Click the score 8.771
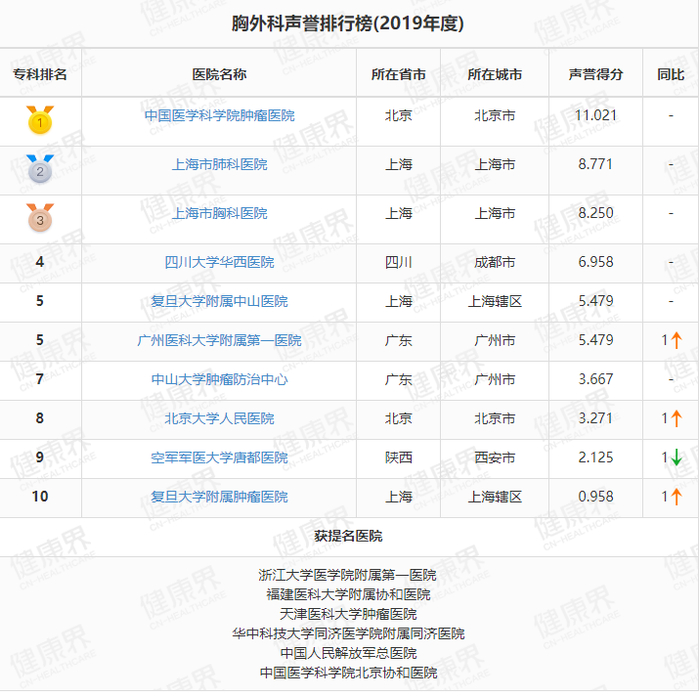This screenshot has height=696, width=700. click(x=596, y=164)
